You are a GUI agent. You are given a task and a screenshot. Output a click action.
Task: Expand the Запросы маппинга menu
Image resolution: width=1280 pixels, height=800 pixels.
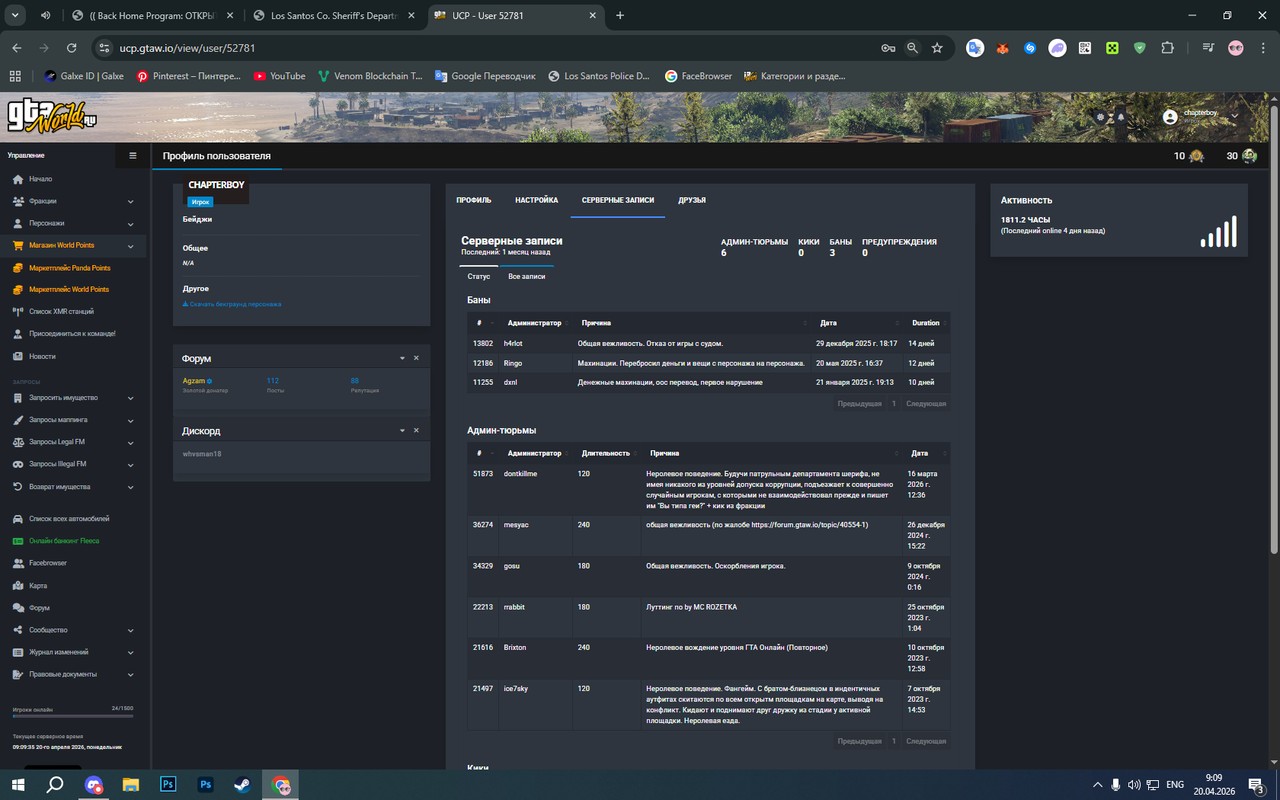[131, 420]
